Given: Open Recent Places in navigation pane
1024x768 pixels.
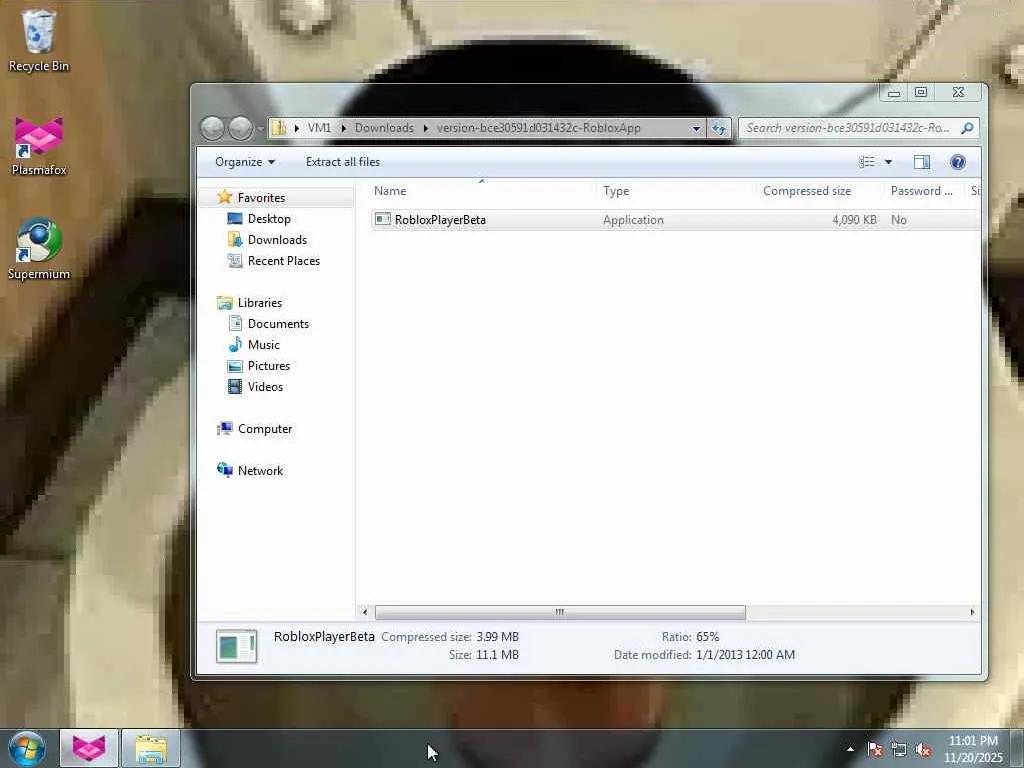Looking at the screenshot, I should [x=283, y=261].
